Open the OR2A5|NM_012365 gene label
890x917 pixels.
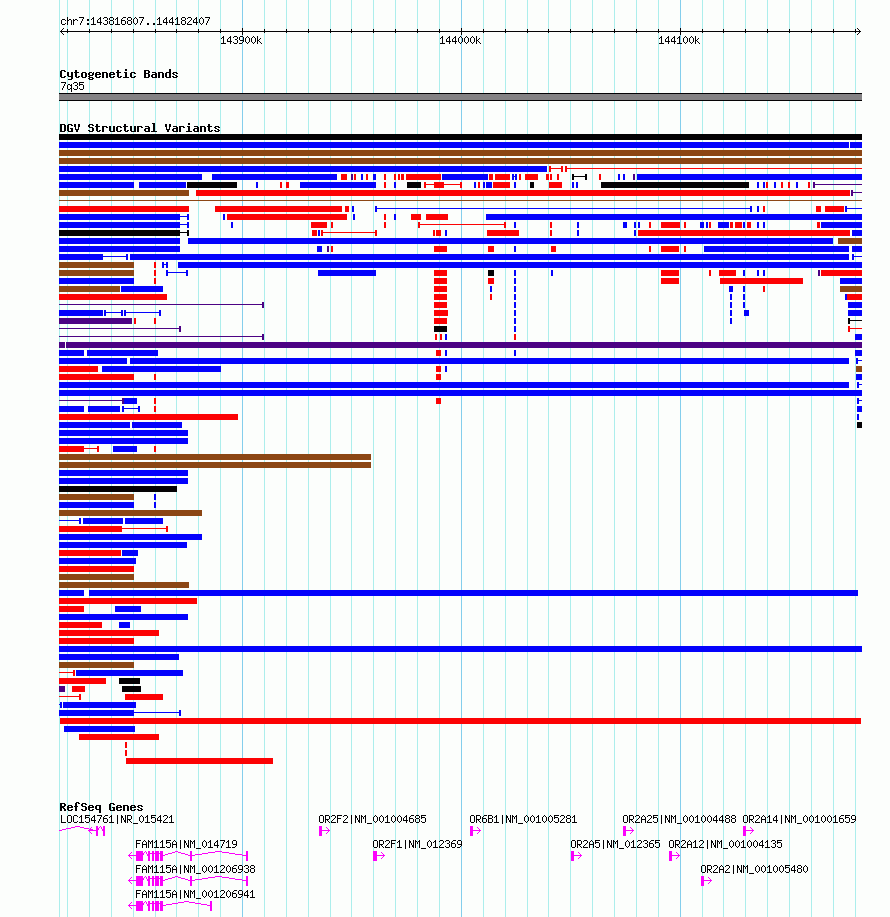tap(615, 844)
